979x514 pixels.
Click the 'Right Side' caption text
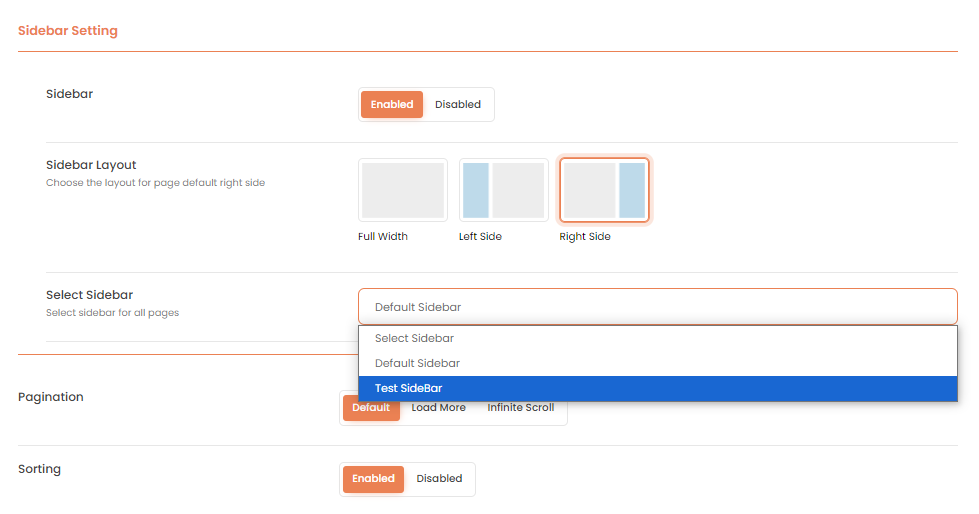tap(585, 237)
